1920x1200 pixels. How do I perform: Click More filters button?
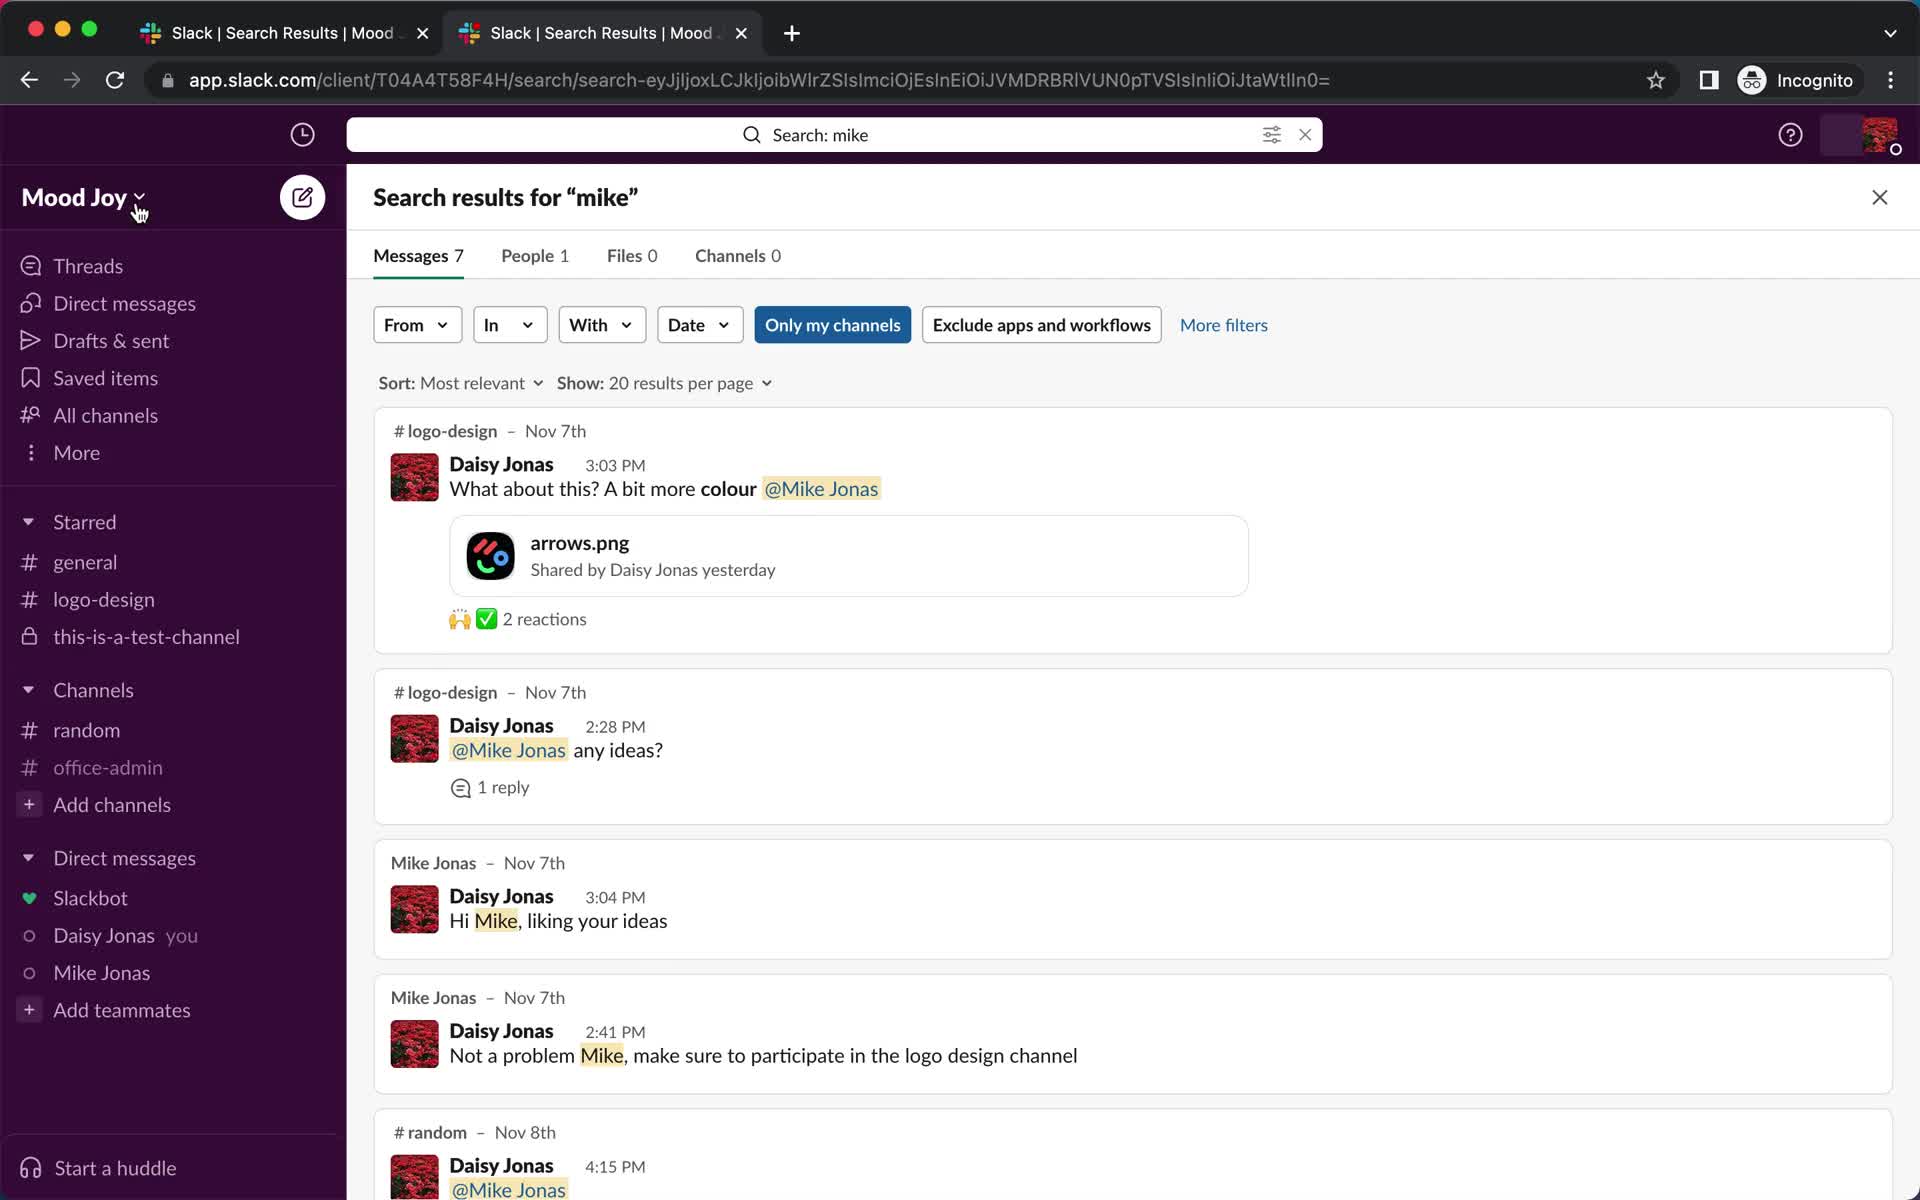point(1223,324)
